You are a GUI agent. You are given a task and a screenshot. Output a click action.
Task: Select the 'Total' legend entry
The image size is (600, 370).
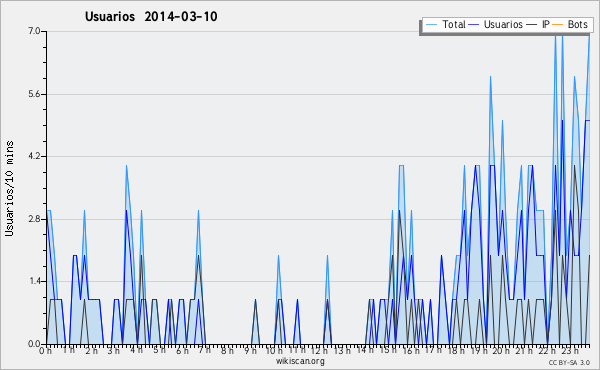pyautogui.click(x=454, y=24)
